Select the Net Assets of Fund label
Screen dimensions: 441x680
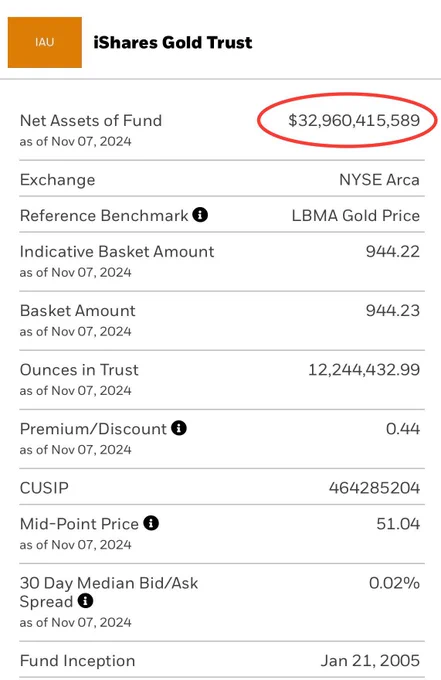[91, 121]
